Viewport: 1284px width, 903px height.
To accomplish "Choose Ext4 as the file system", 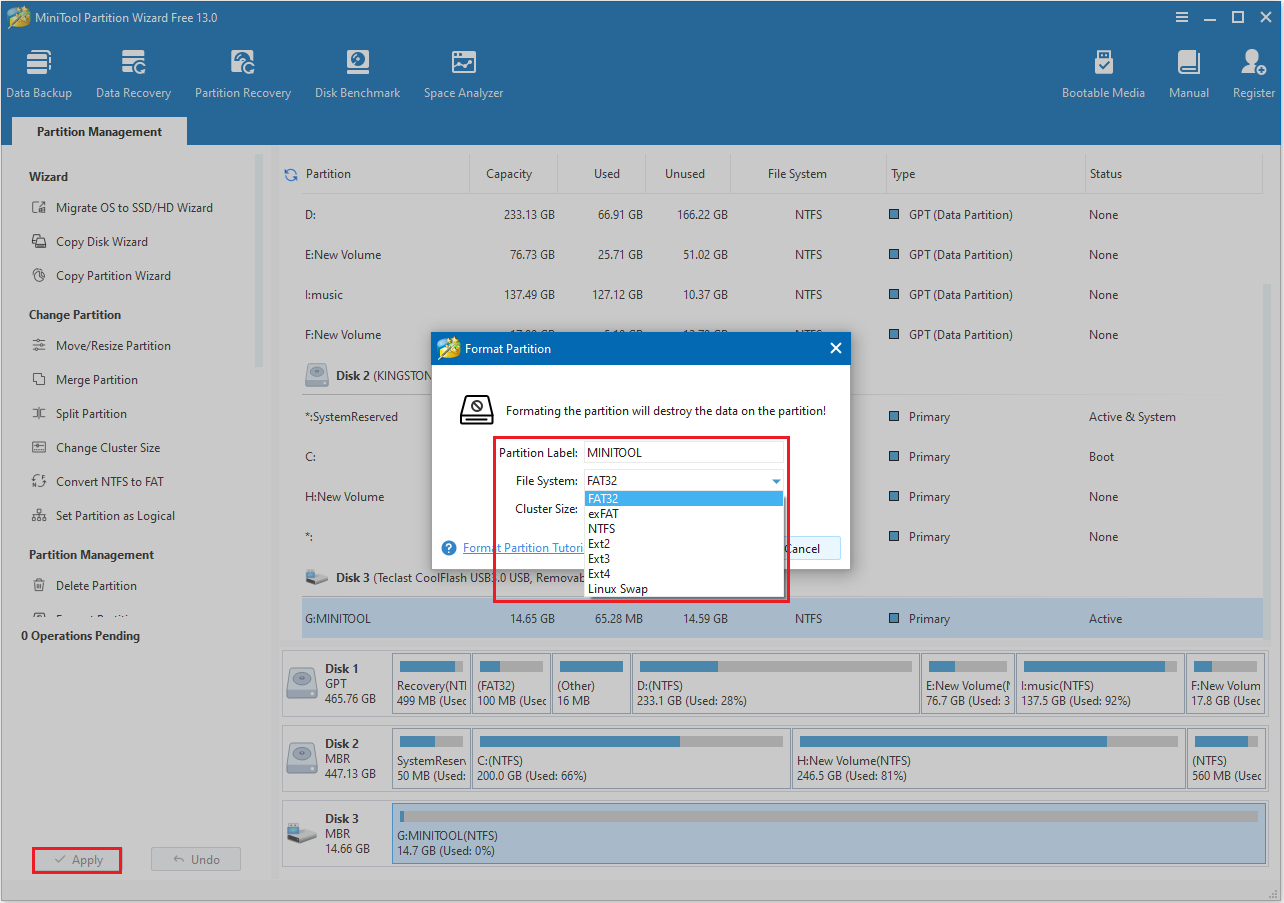I will (598, 573).
